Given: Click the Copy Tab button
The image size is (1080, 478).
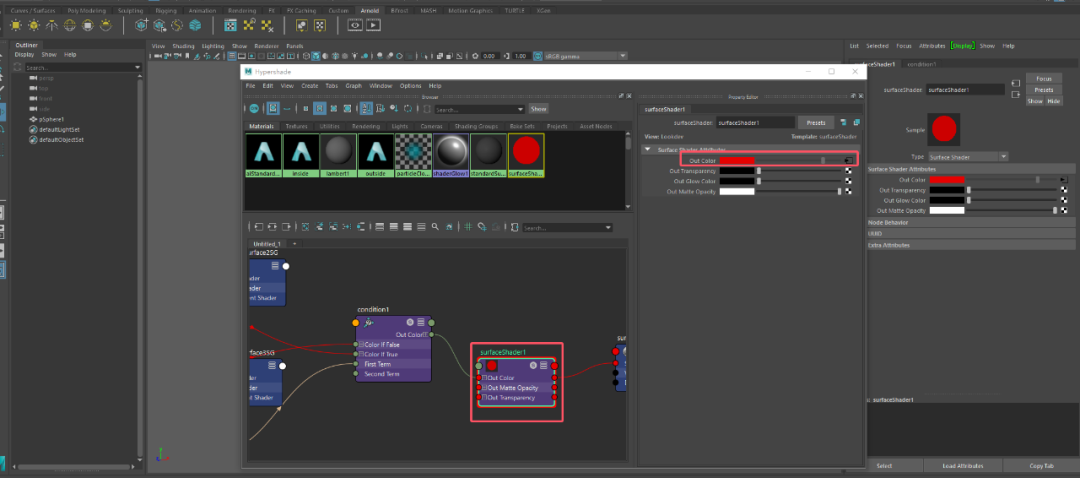Looking at the screenshot, I should 1040,466.
